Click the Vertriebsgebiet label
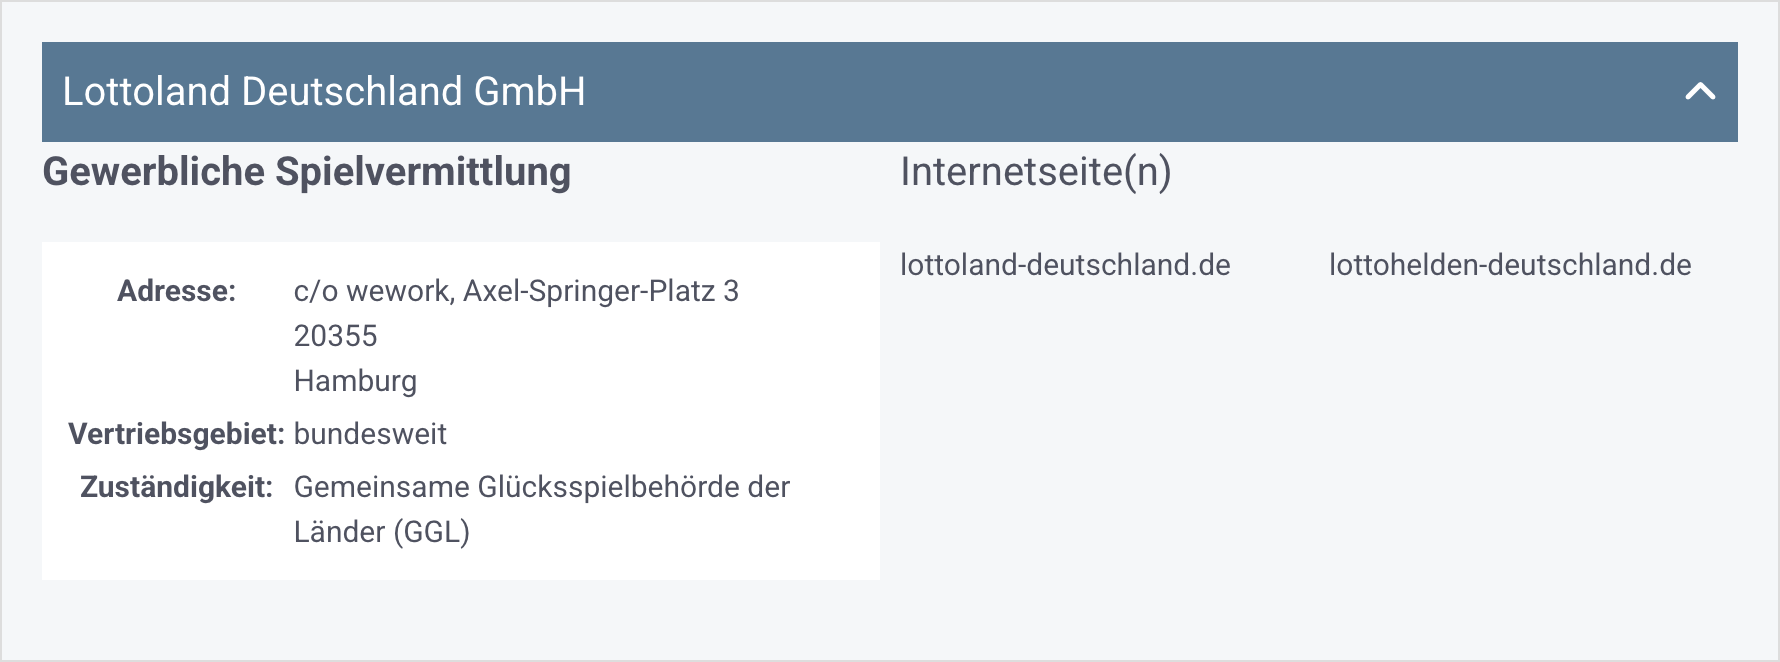Image resolution: width=1780 pixels, height=662 pixels. click(176, 434)
